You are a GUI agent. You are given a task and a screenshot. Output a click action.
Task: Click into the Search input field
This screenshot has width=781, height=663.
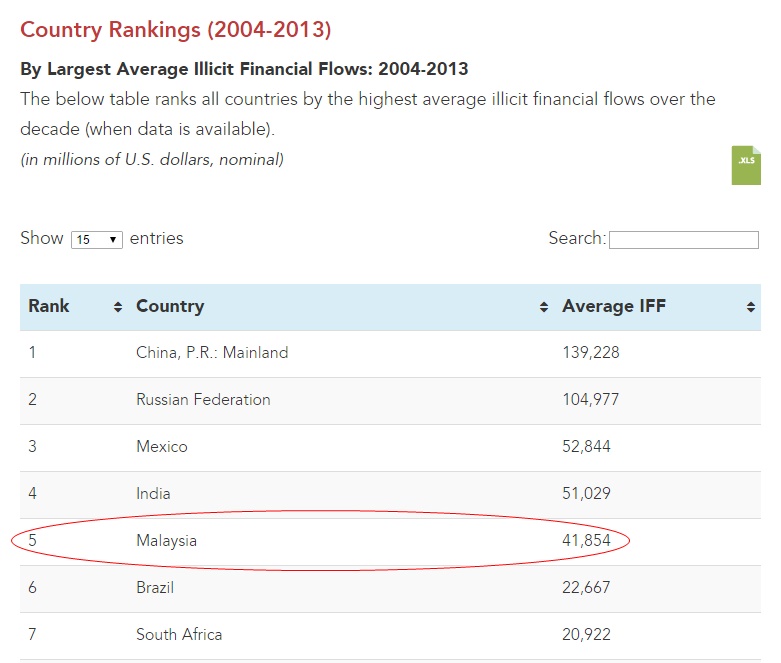(x=684, y=240)
